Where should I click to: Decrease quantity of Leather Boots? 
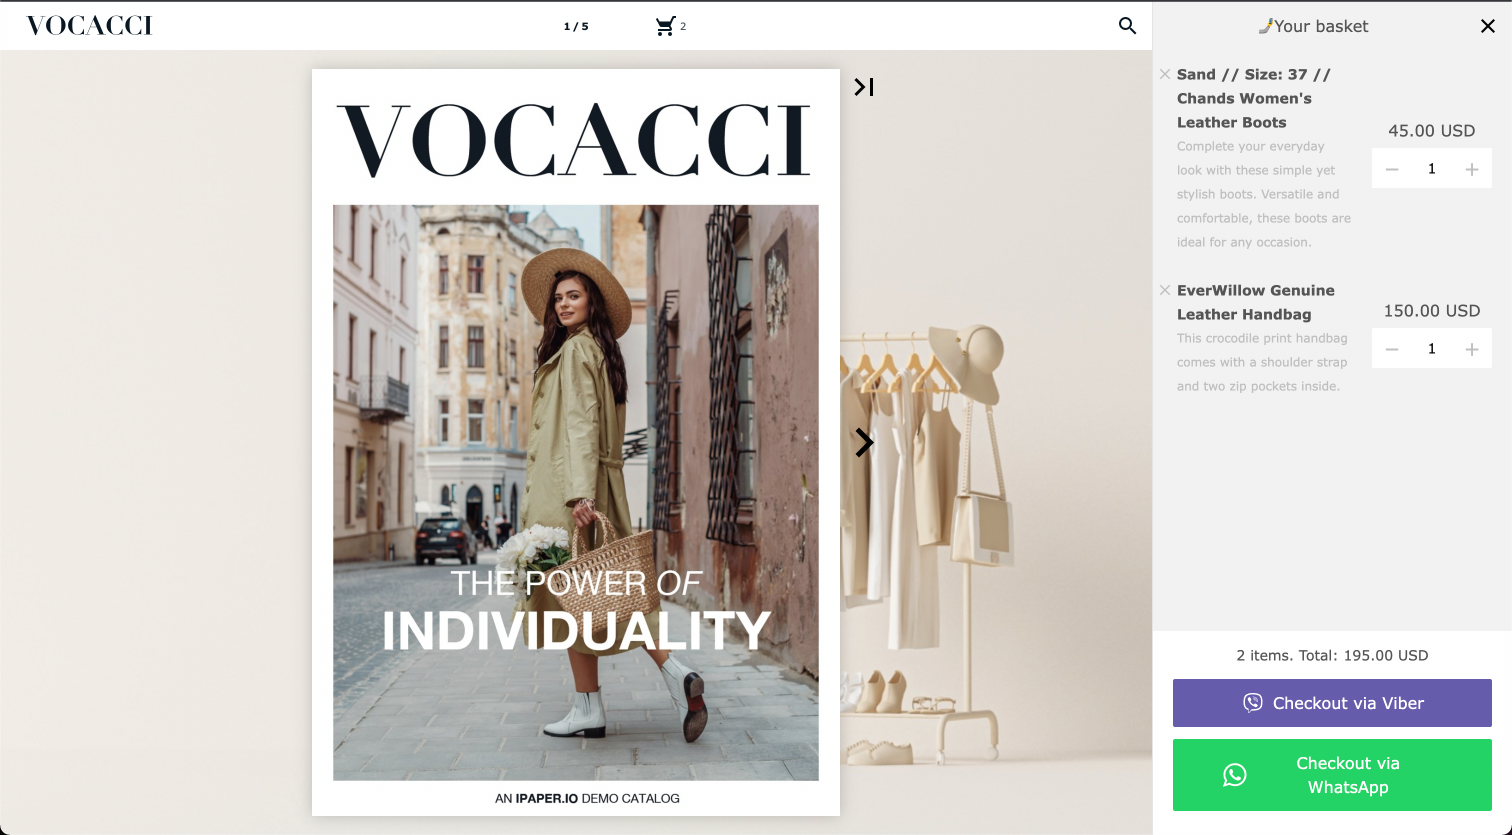(1392, 169)
